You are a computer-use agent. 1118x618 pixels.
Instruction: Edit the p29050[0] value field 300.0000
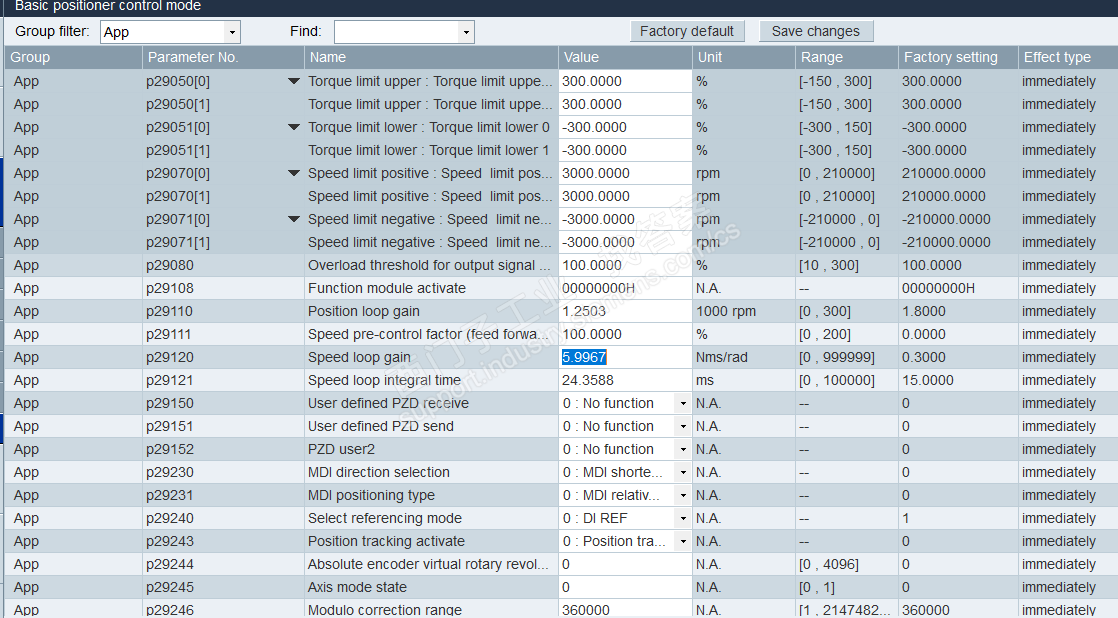625,81
